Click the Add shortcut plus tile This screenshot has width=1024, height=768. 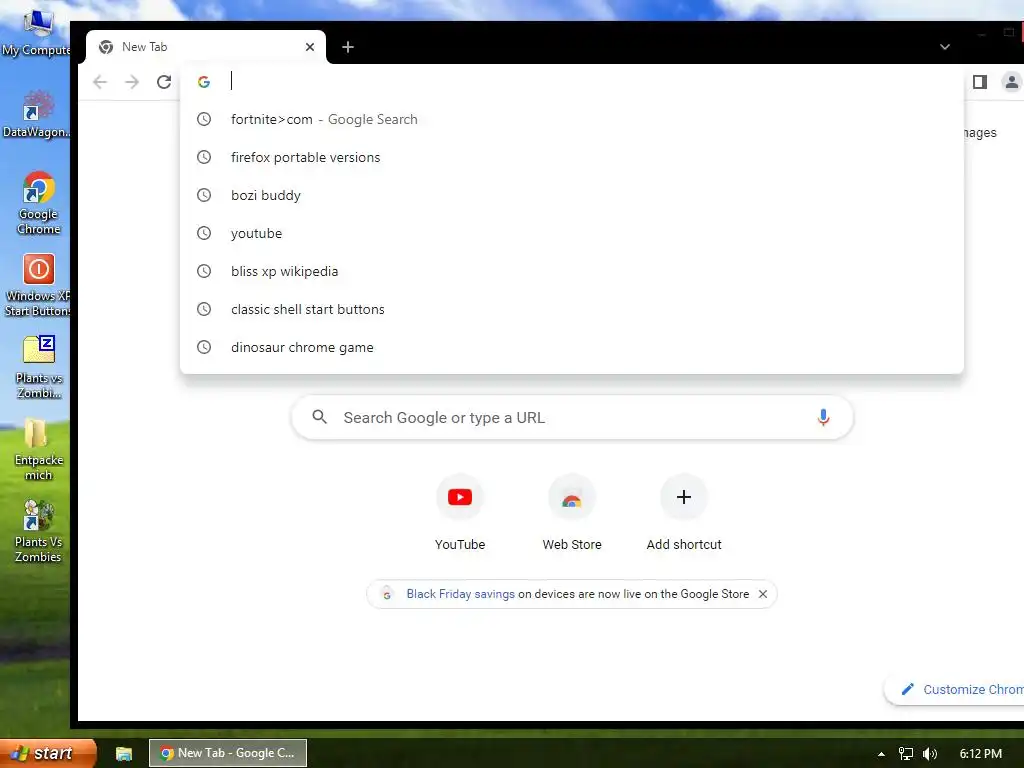point(684,513)
